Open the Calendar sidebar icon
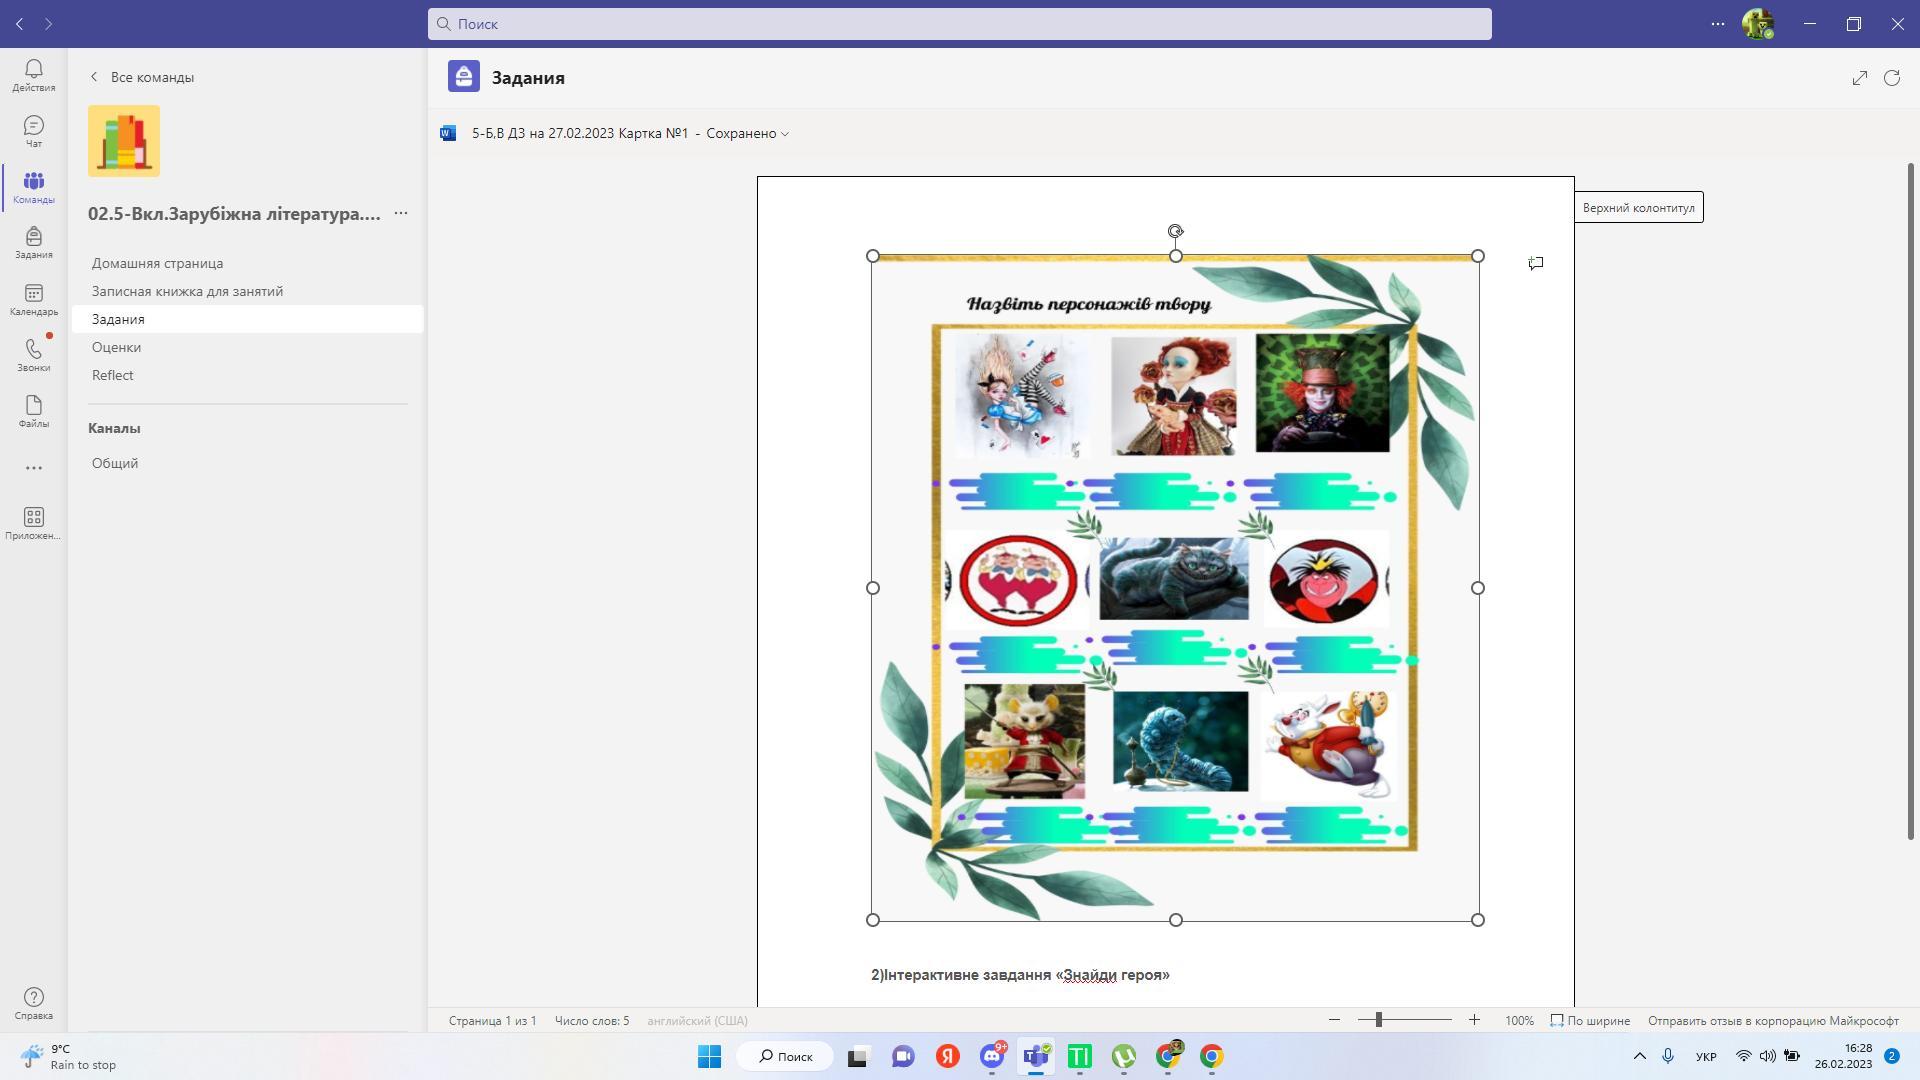The image size is (1920, 1080). point(33,299)
